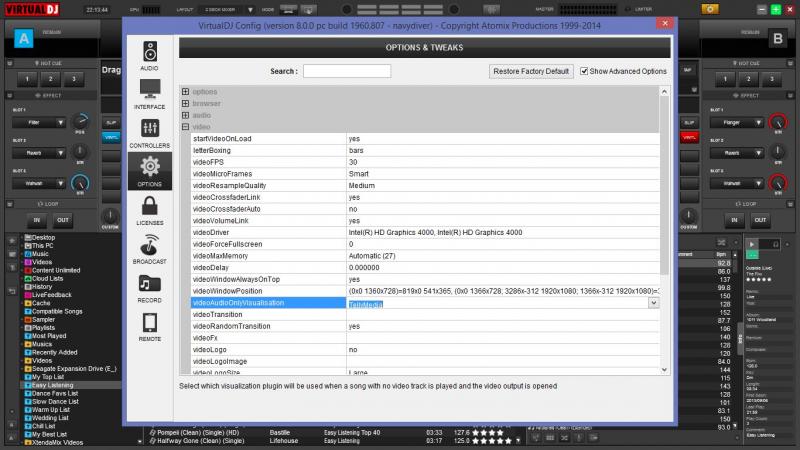Click deck A loop IN button
The width and height of the screenshot is (800, 450).
click(x=37, y=220)
